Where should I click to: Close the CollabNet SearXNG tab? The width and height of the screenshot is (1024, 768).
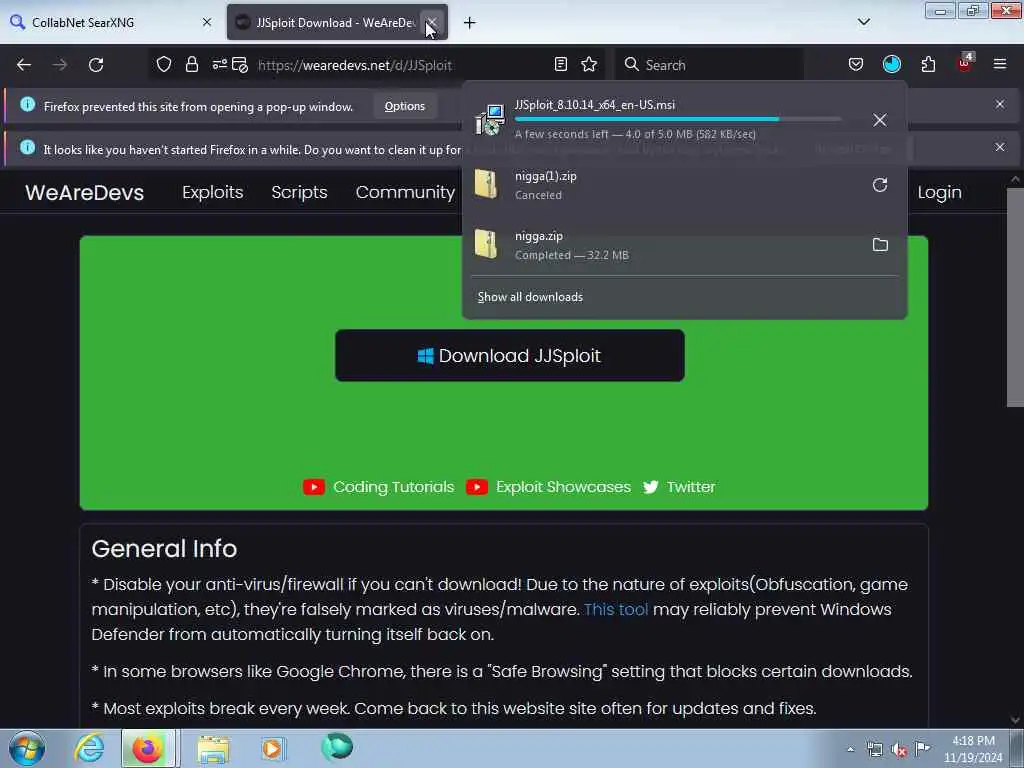coord(207,22)
